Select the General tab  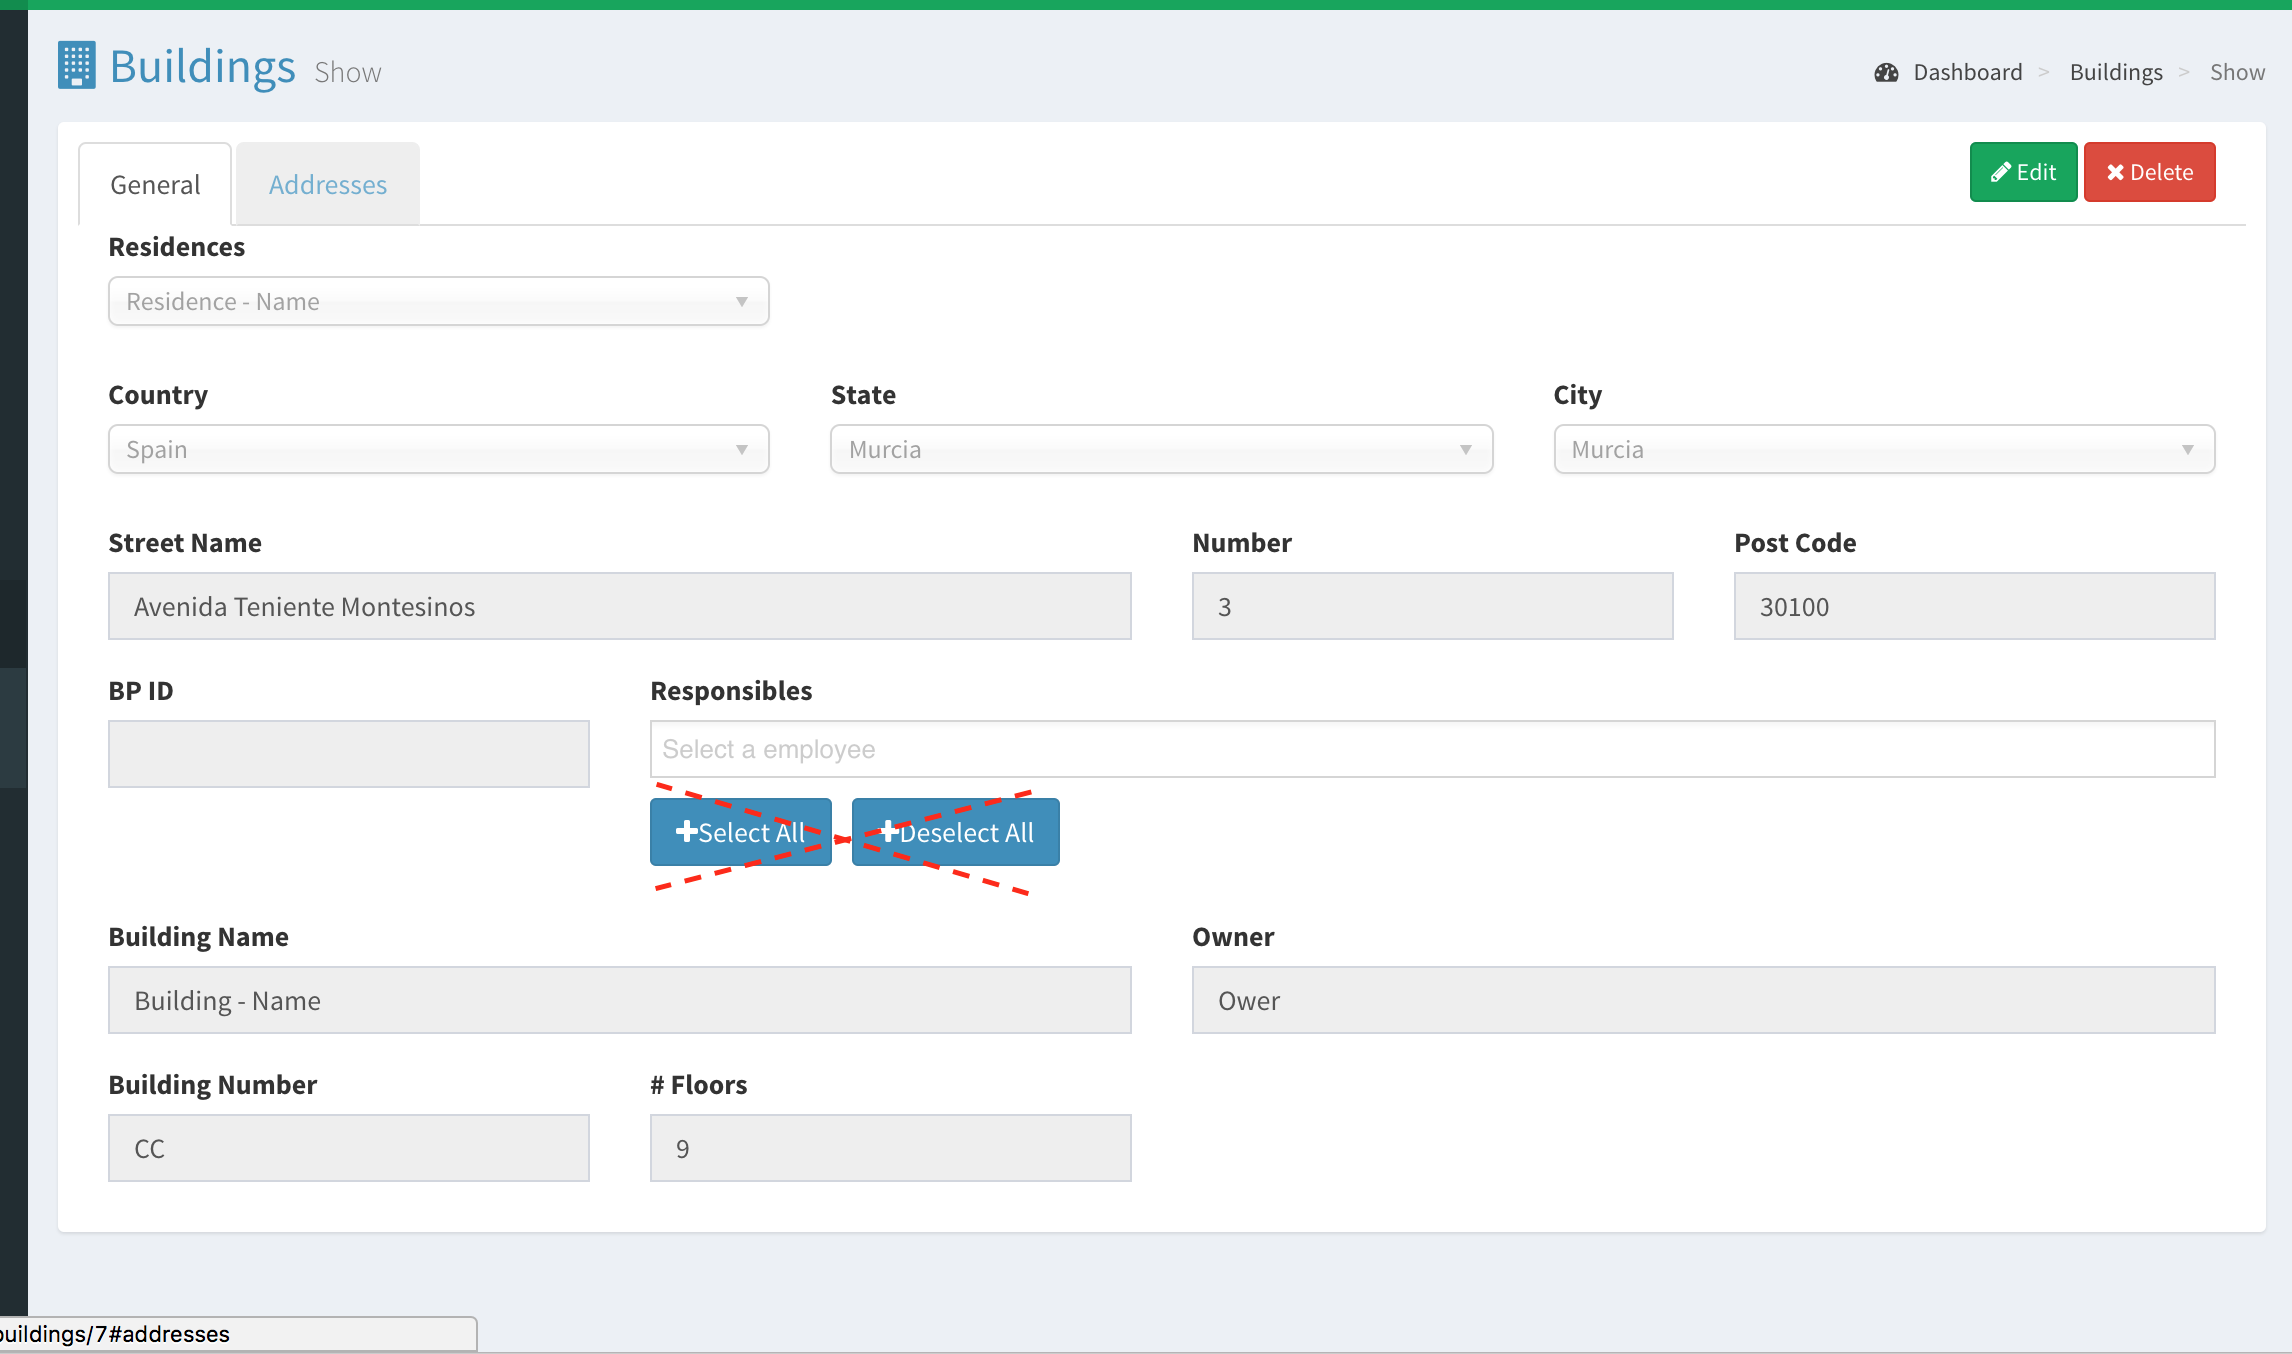click(155, 185)
